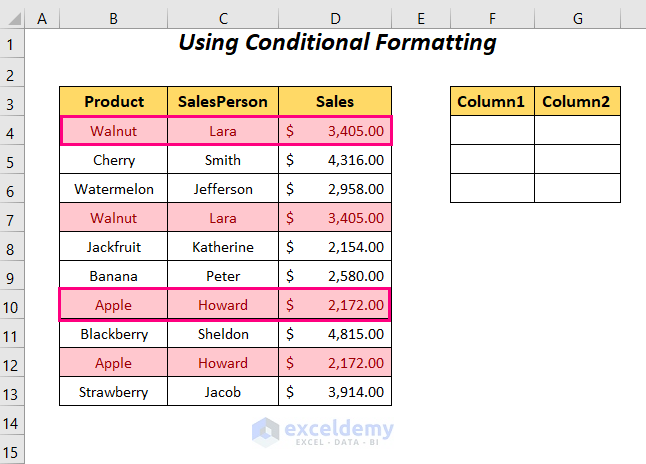Screen dimensions: 646x464
Task: Click the Product header cell
Action: point(114,101)
